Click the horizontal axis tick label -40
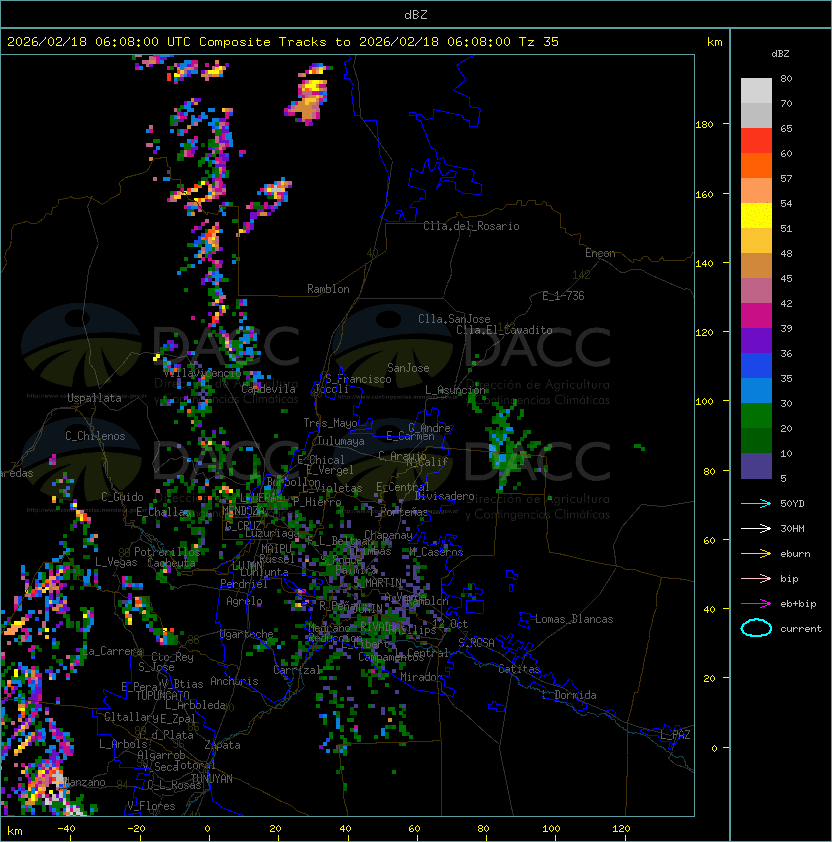Viewport: 832px width, 842px height. click(x=66, y=829)
